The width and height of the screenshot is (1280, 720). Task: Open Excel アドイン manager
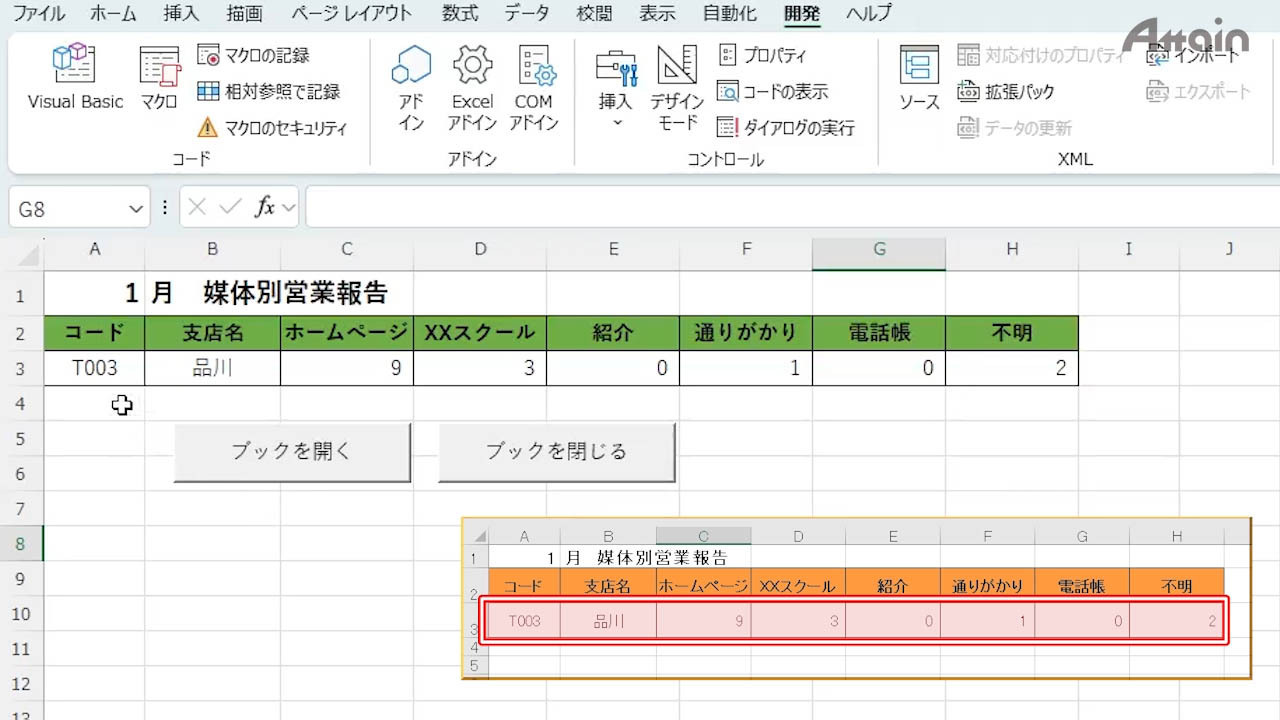point(472,88)
